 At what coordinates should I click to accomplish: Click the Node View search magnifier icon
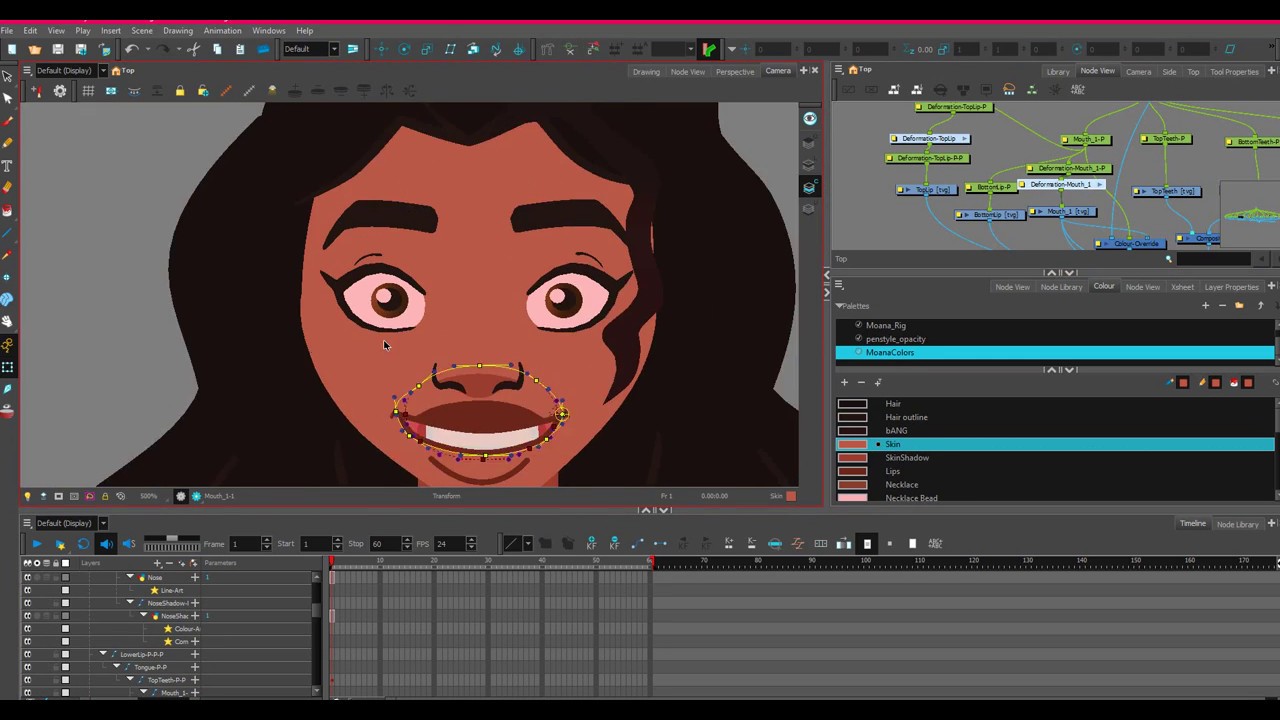(1168, 259)
